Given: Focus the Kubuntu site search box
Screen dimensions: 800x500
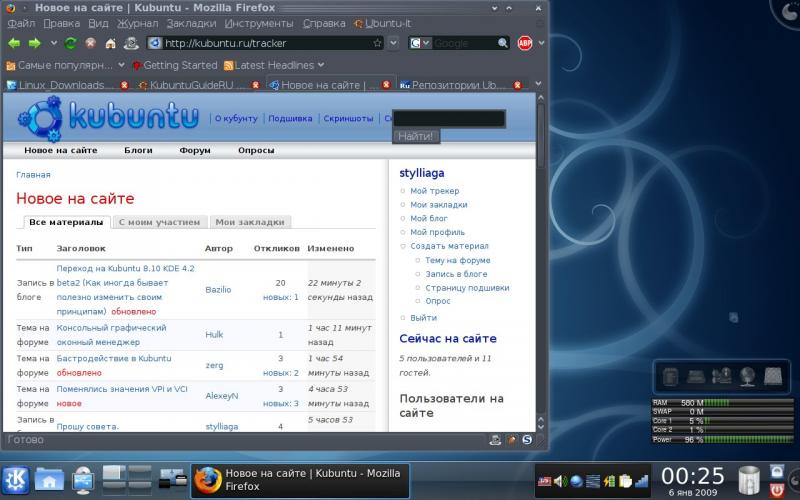Looking at the screenshot, I should click(449, 118).
